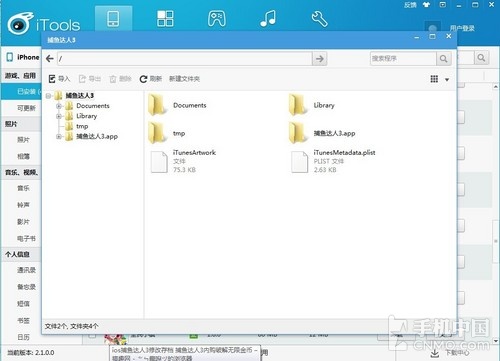Click the updatable apps sidebar item
This screenshot has width=500, height=361.
pos(21,108)
